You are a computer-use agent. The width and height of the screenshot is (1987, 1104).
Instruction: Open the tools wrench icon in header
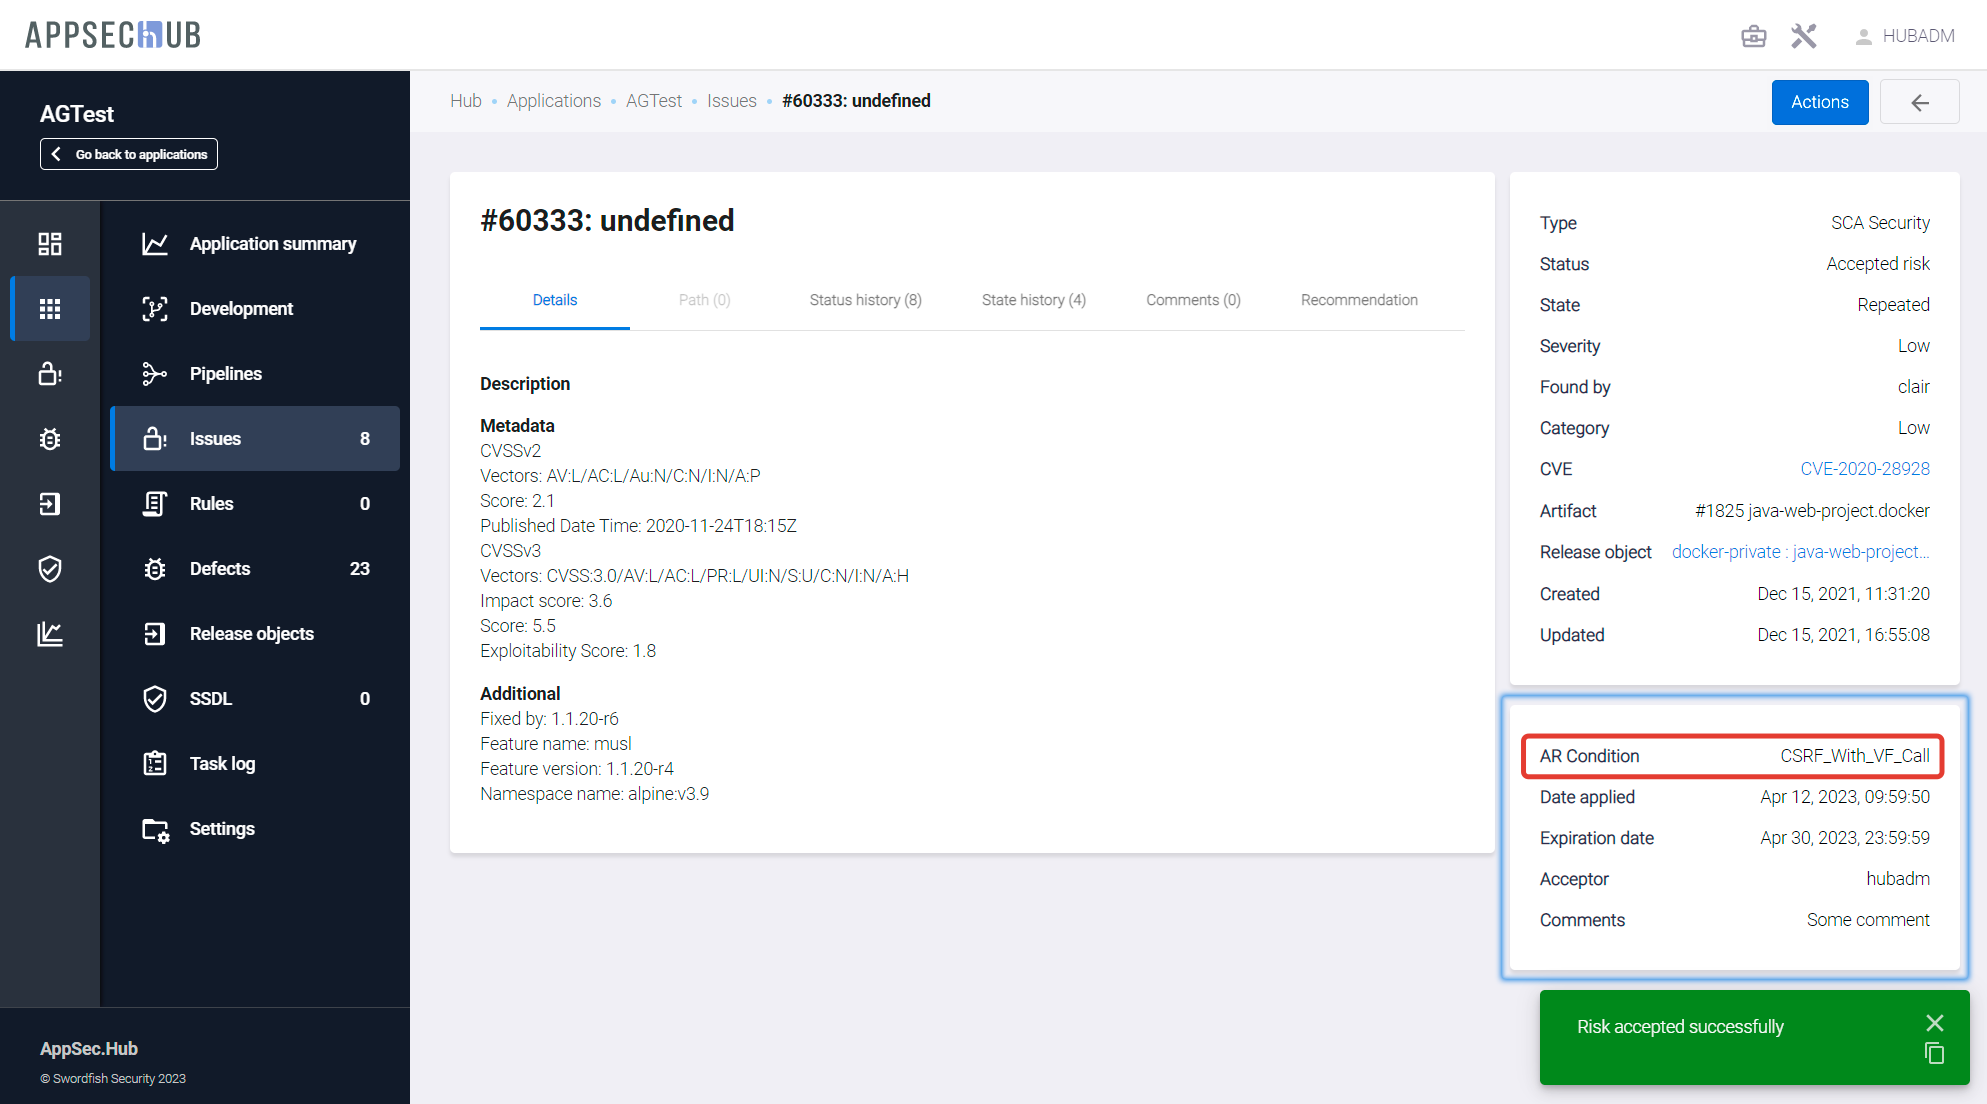[x=1803, y=36]
